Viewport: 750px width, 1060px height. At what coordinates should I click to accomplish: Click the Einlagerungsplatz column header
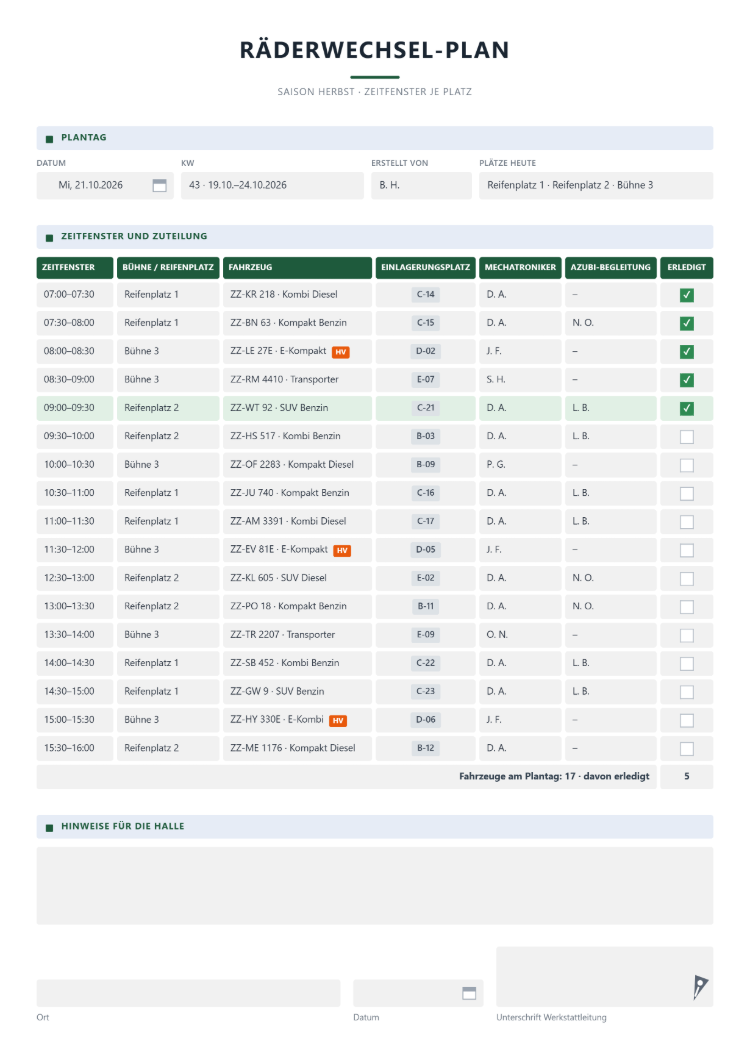[425, 268]
